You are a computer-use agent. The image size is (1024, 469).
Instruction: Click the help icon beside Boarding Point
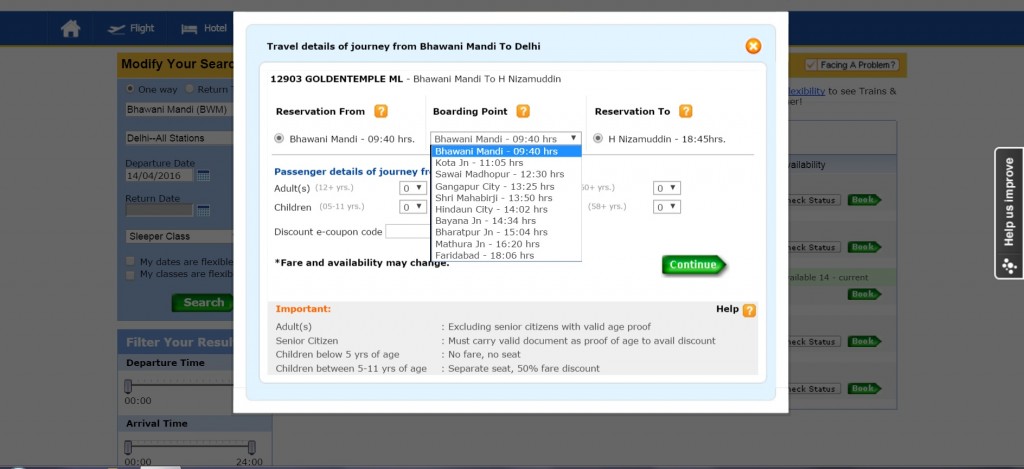522,111
